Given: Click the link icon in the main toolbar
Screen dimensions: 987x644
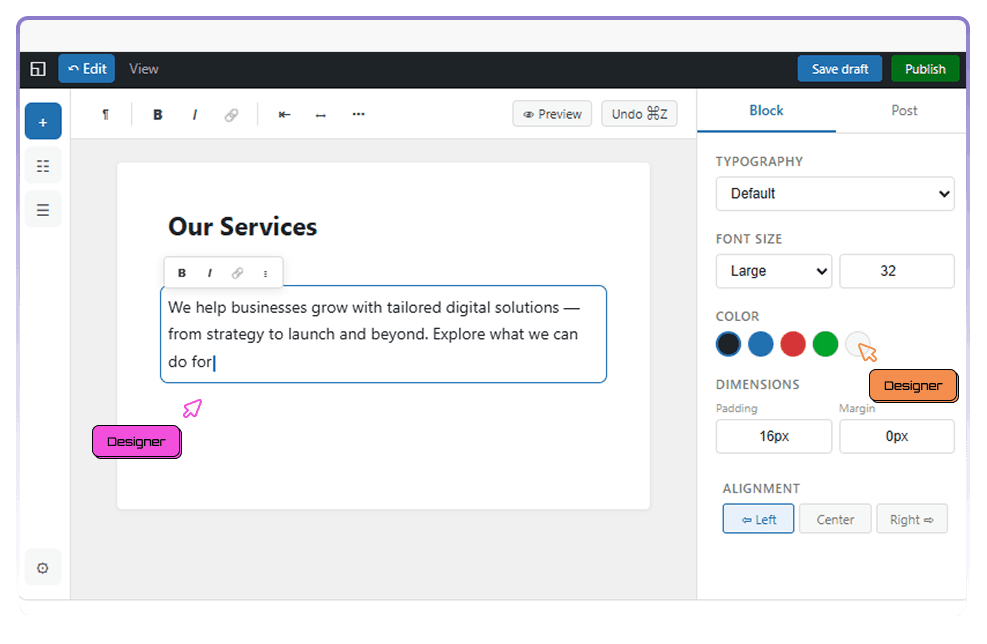Looking at the screenshot, I should tap(231, 114).
